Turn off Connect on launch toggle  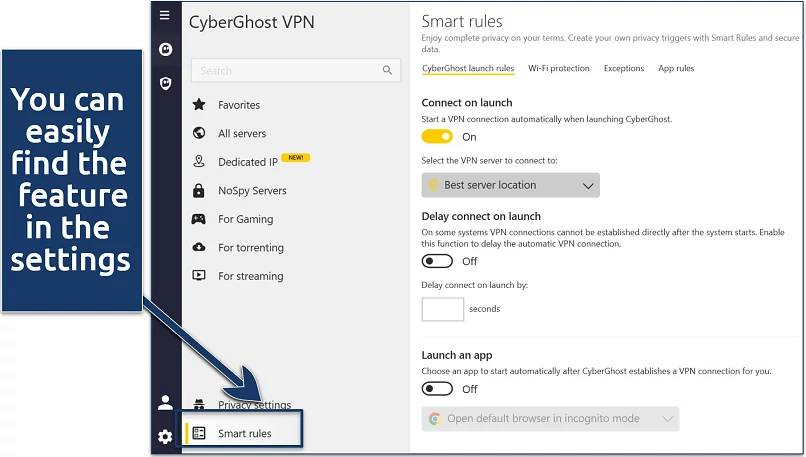pos(437,137)
